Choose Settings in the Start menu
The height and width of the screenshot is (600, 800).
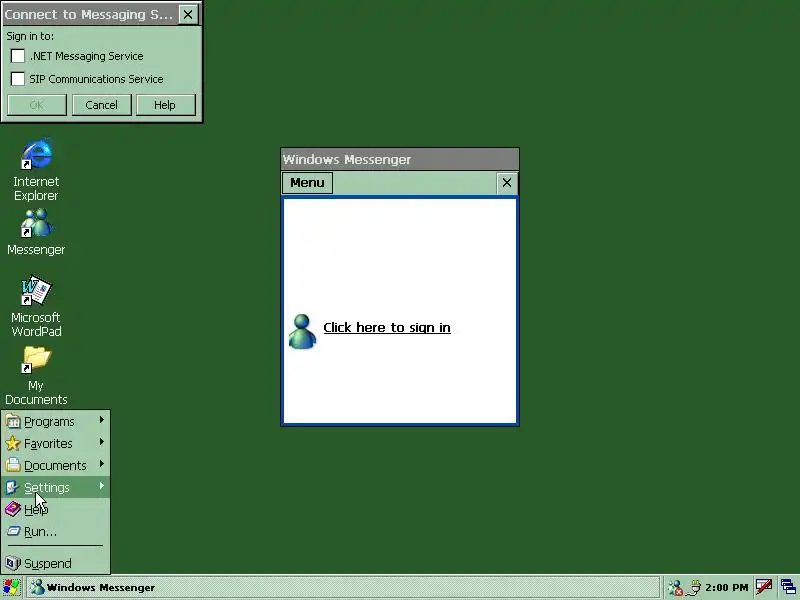[55, 487]
